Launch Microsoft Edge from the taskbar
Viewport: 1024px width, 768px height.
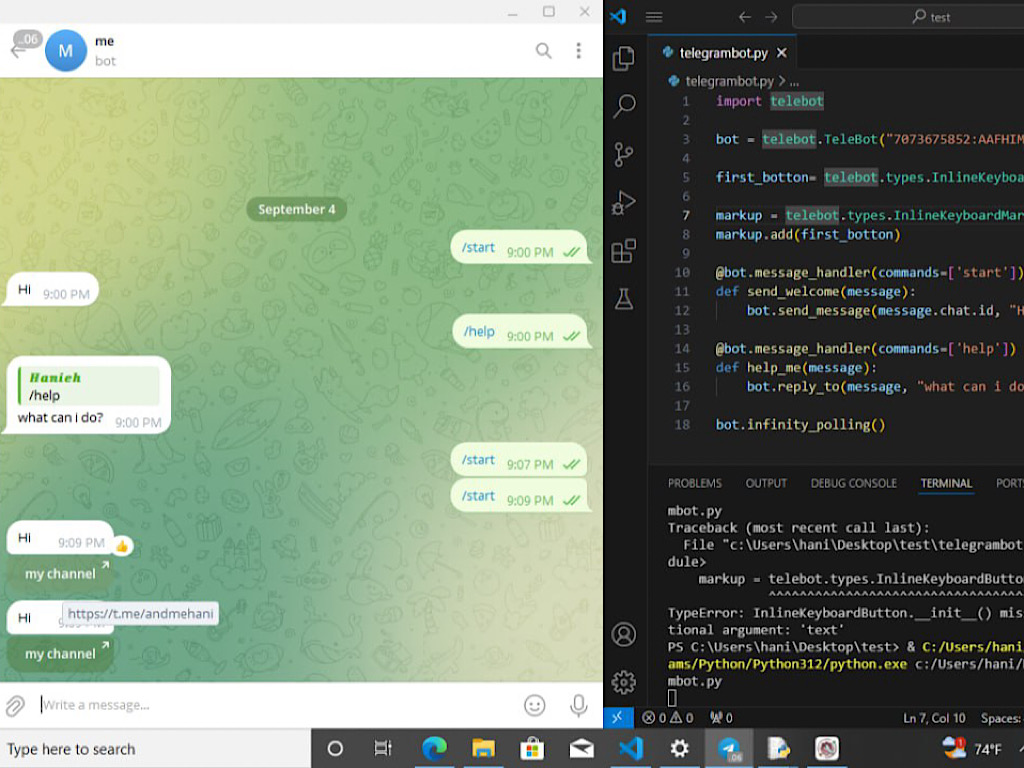click(x=434, y=748)
